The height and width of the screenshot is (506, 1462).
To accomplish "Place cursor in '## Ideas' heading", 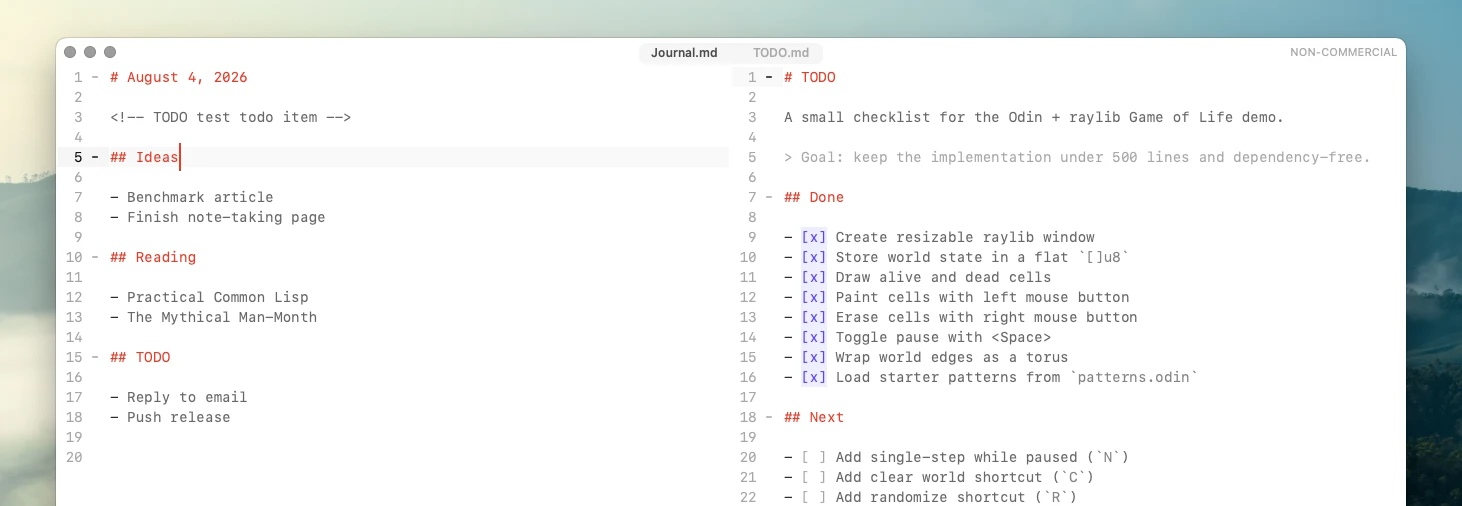I will [x=144, y=157].
